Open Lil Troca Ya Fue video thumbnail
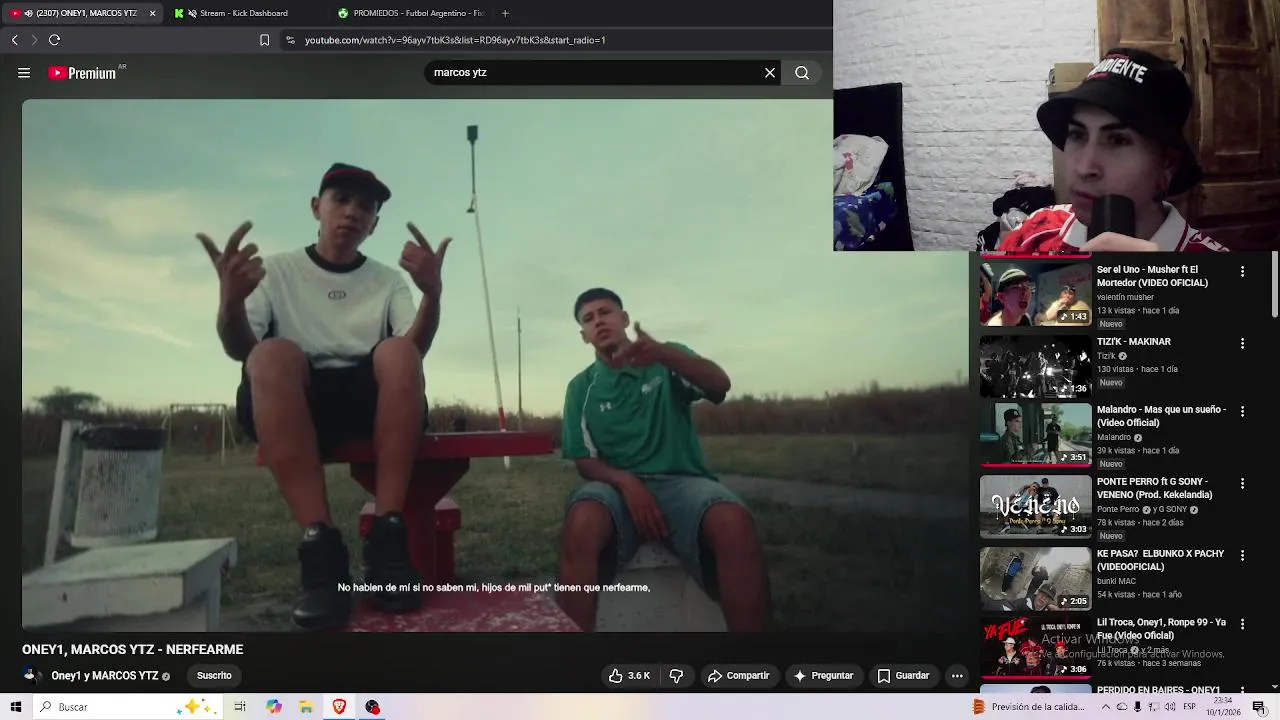 click(x=1035, y=647)
